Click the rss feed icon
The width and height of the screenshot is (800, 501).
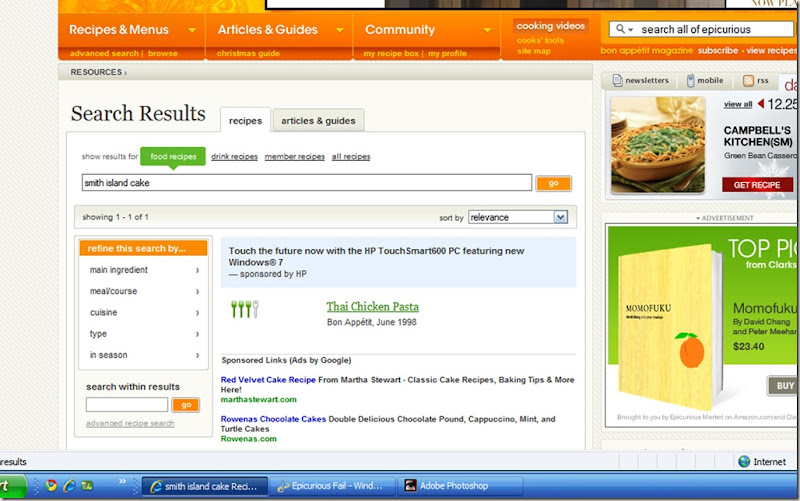pos(748,81)
